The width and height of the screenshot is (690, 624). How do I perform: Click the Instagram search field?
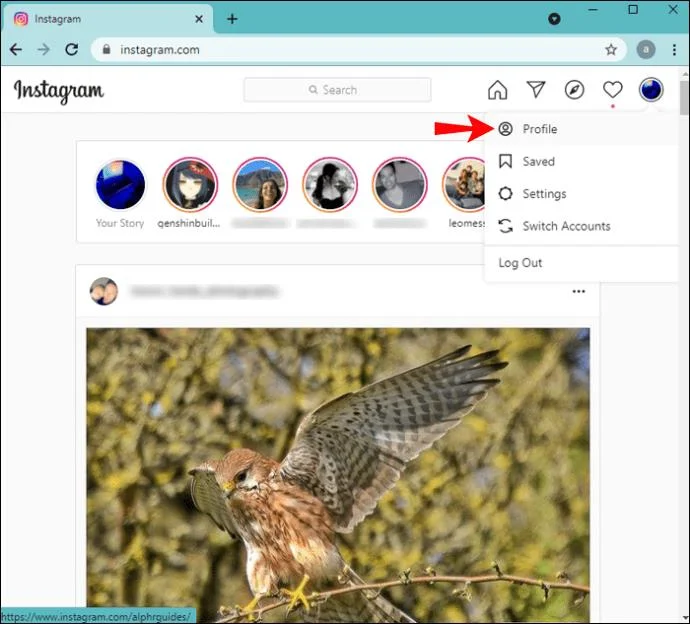click(338, 90)
